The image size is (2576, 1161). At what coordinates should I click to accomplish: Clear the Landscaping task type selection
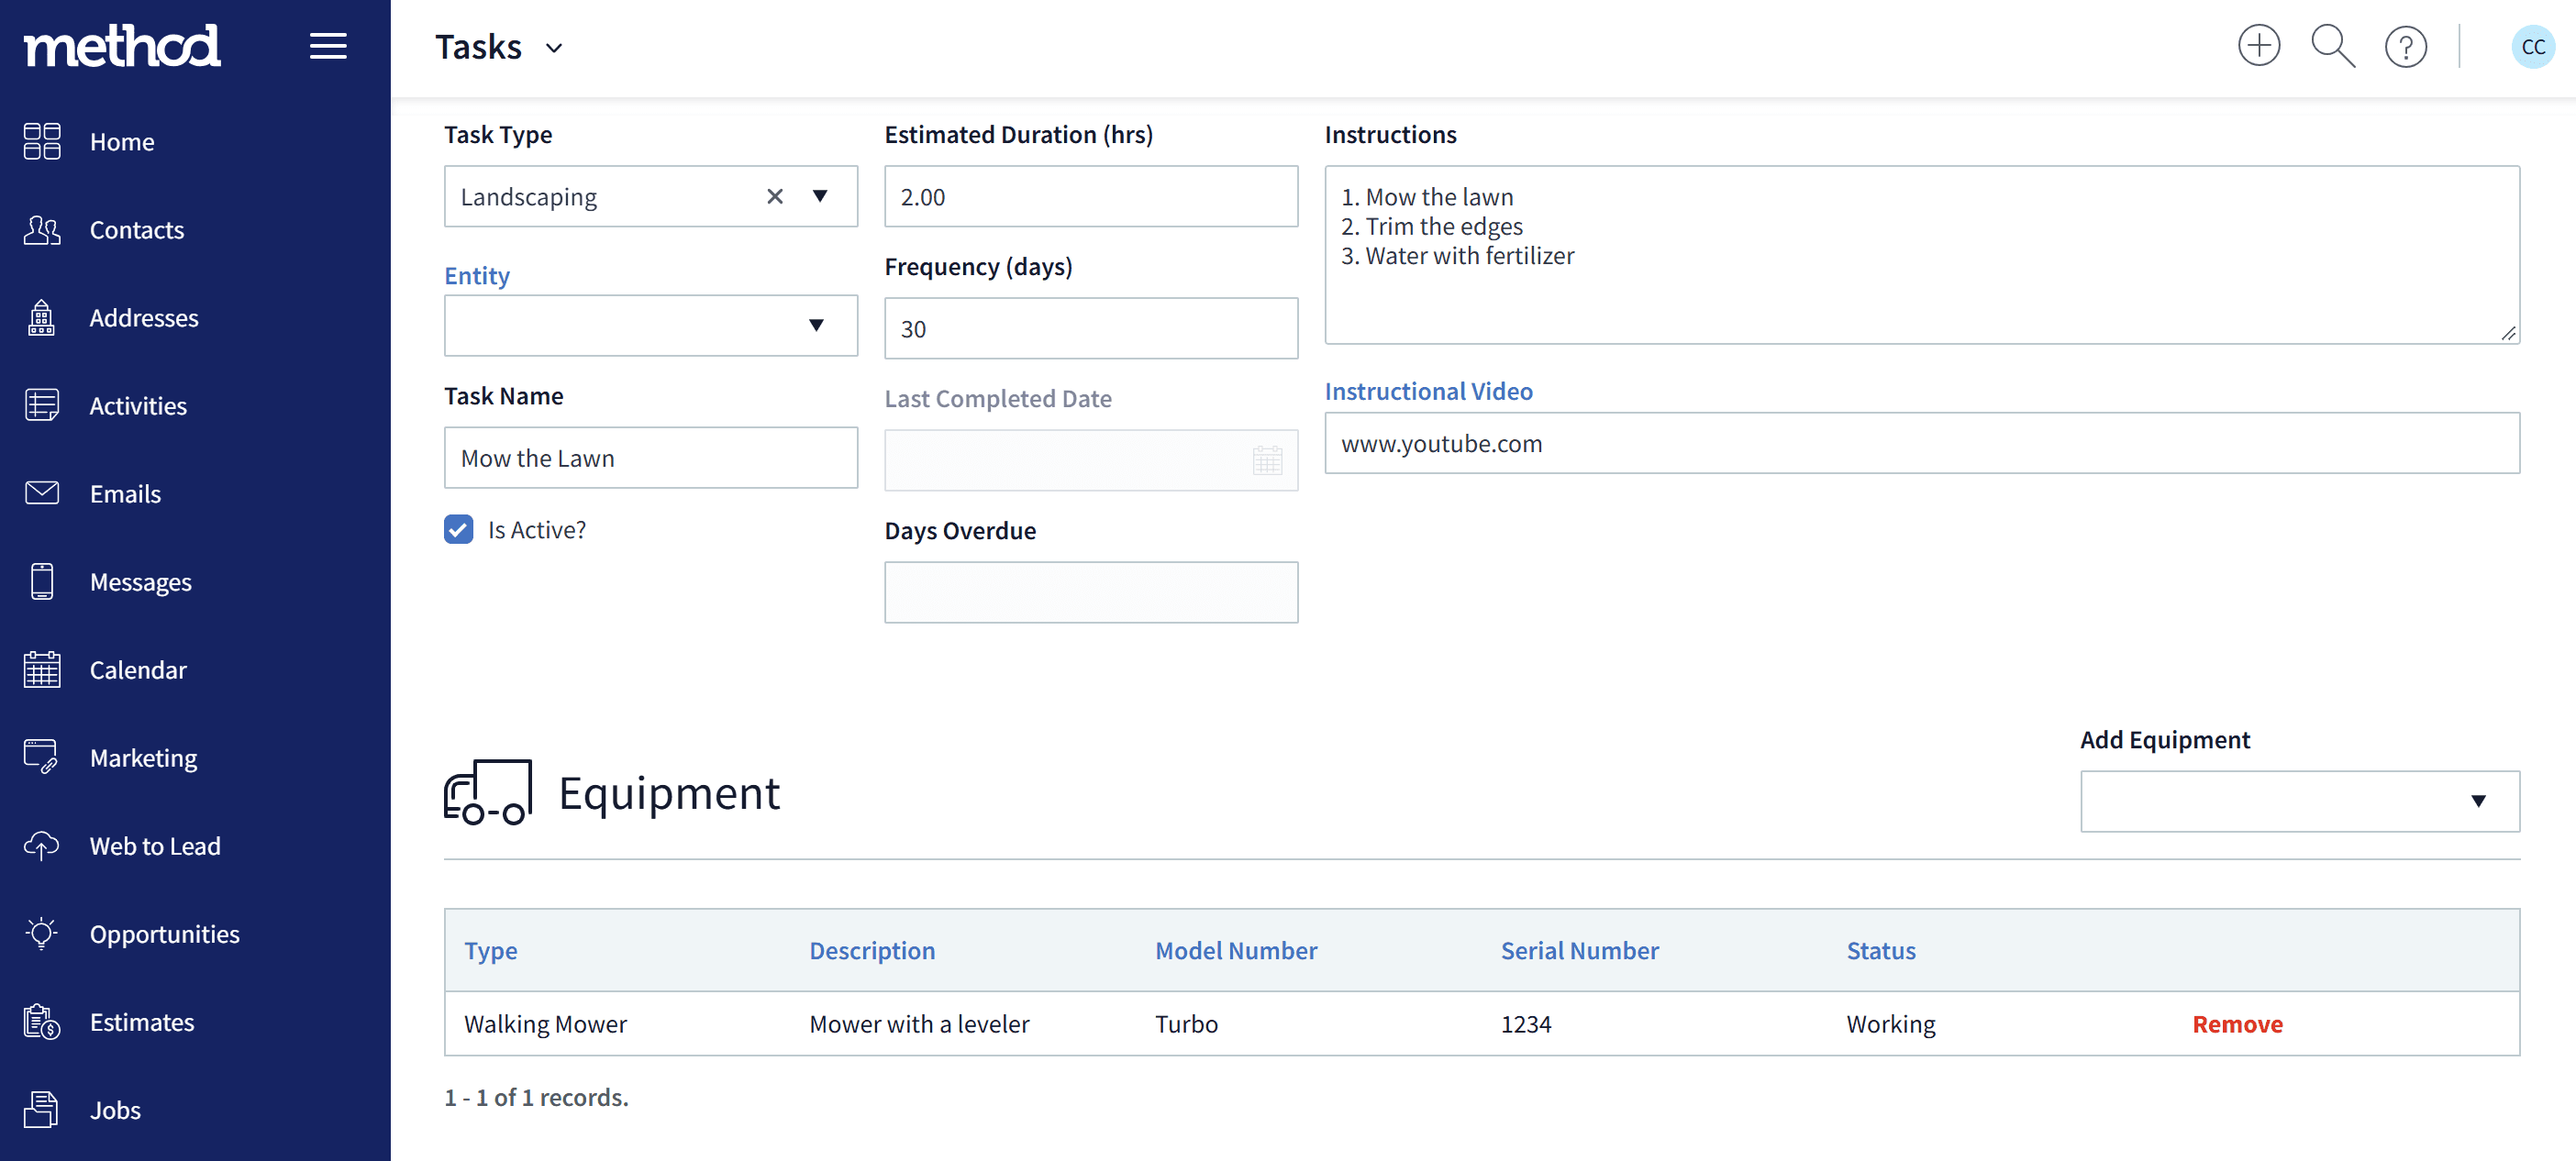[x=775, y=196]
